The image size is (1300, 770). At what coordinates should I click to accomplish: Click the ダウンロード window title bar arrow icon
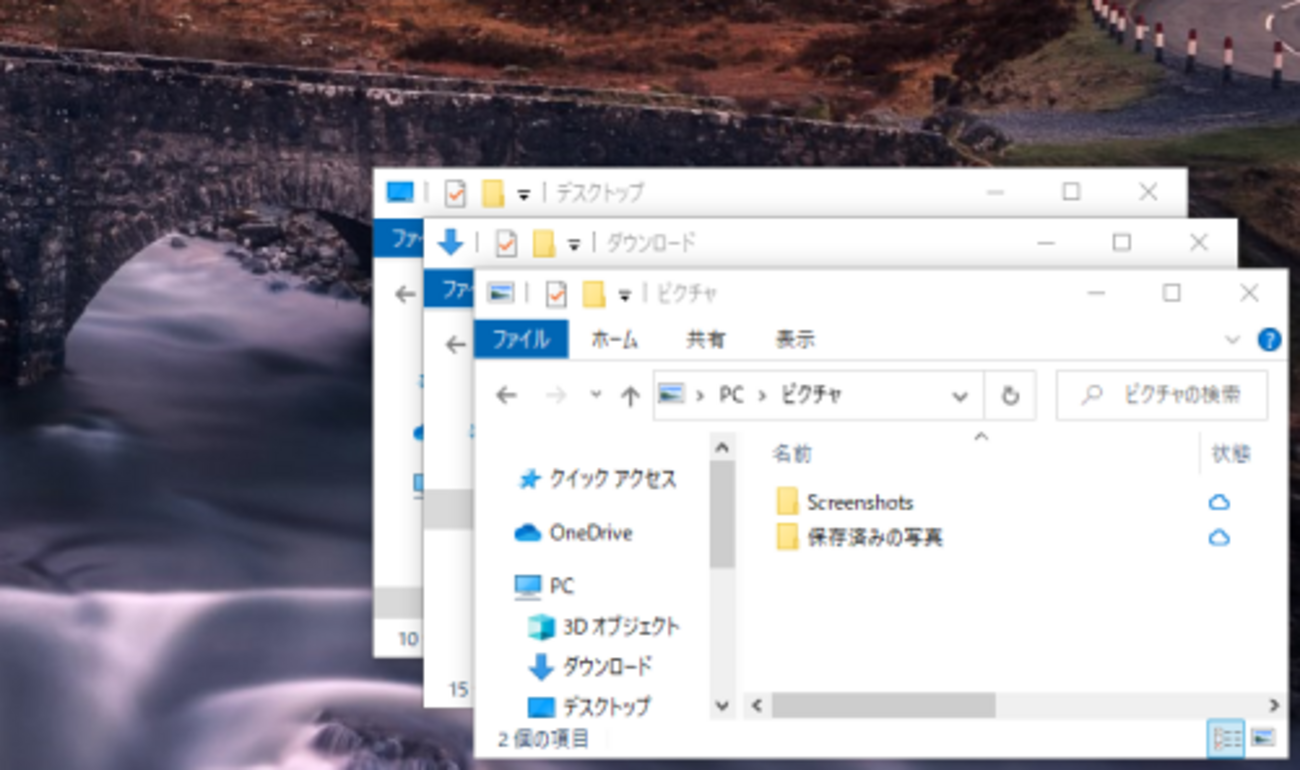pos(450,242)
